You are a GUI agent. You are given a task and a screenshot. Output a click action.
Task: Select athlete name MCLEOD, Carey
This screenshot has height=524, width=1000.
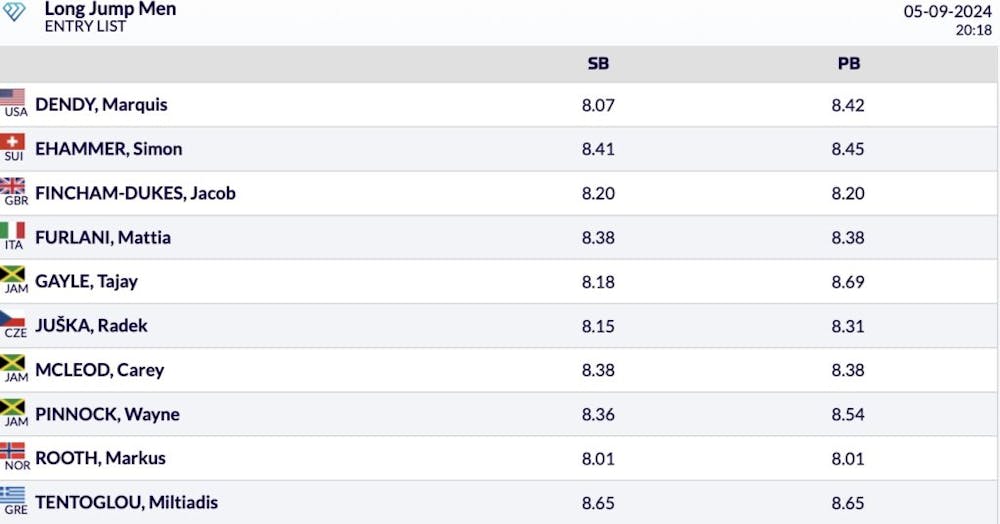[99, 370]
